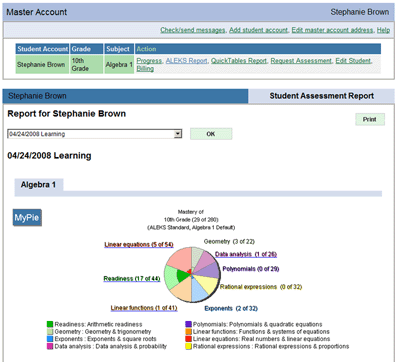Click the Subject column header

119,49
